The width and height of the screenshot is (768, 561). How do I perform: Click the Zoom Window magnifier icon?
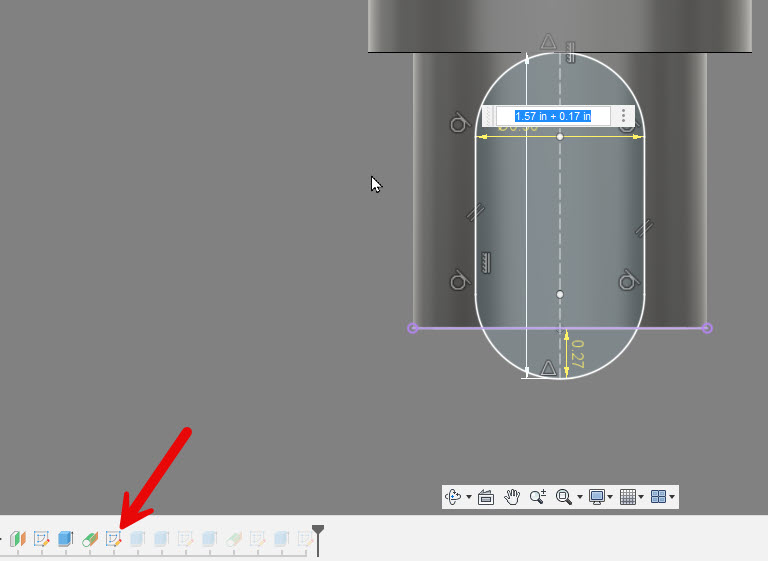coord(564,497)
